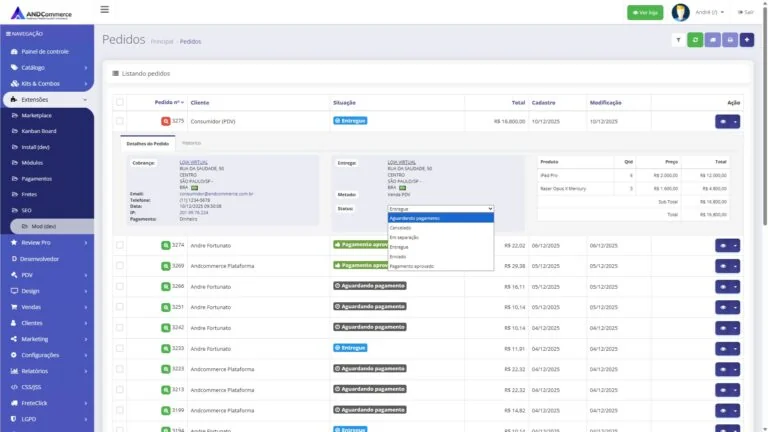Check the select-all checkbox in table header
This screenshot has height=432, width=768.
(x=120, y=102)
